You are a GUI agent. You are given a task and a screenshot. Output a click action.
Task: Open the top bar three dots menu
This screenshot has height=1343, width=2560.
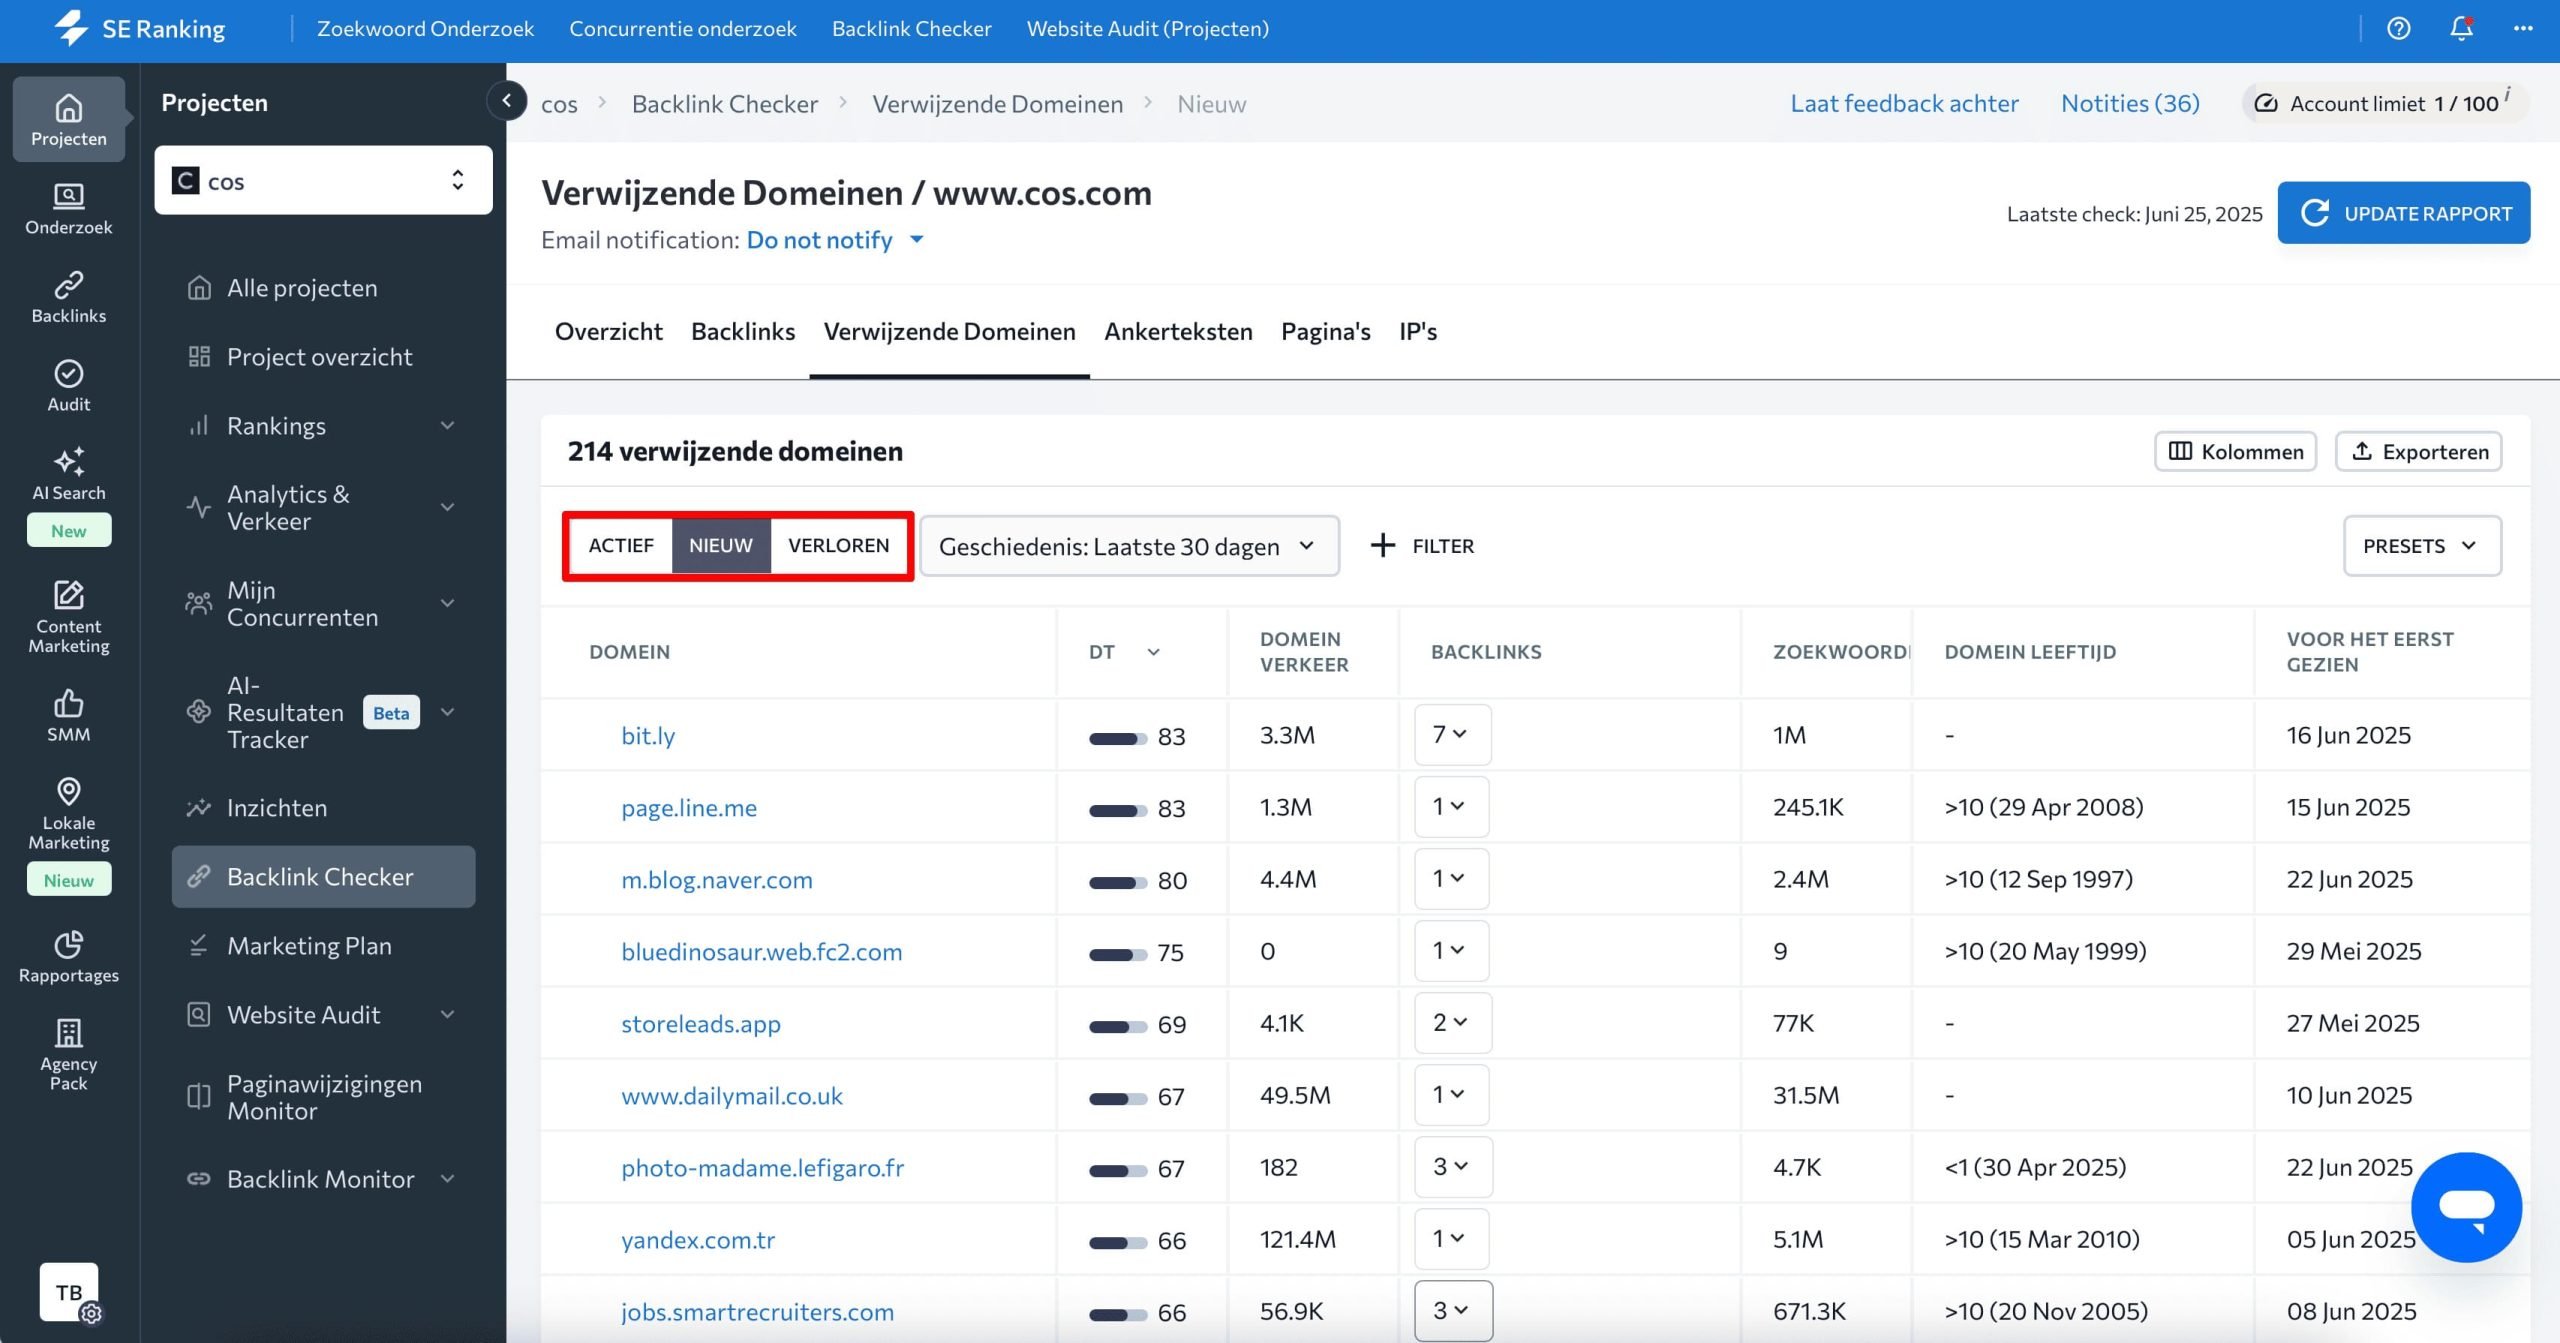2523,28
